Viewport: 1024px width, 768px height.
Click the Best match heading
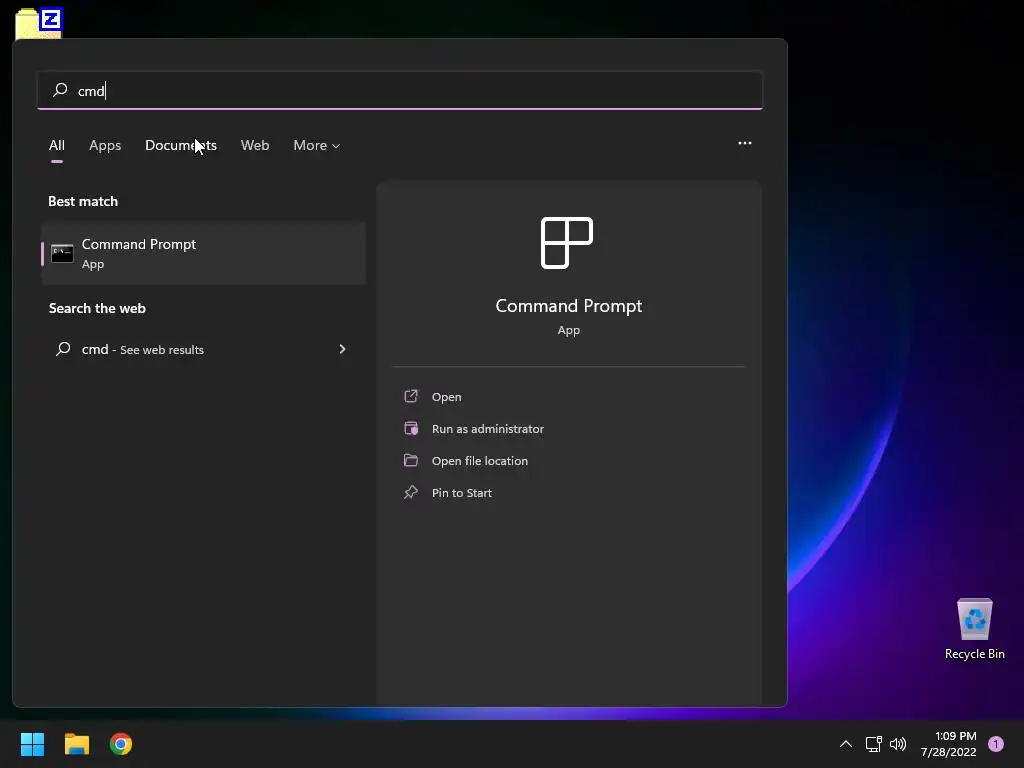click(83, 201)
